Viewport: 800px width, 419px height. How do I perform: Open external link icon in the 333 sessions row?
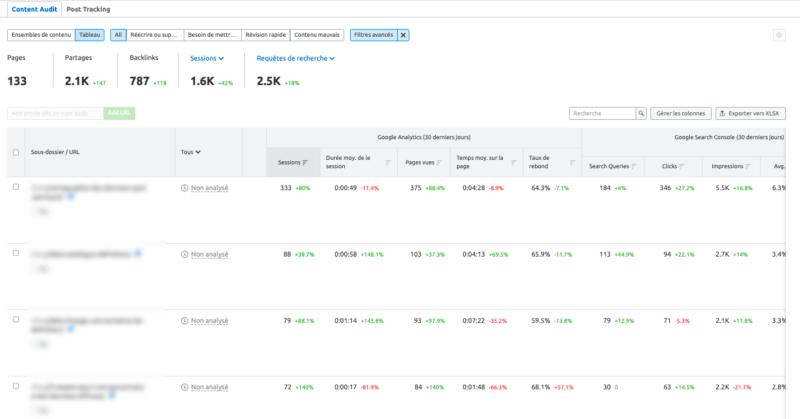pyautogui.click(x=71, y=196)
